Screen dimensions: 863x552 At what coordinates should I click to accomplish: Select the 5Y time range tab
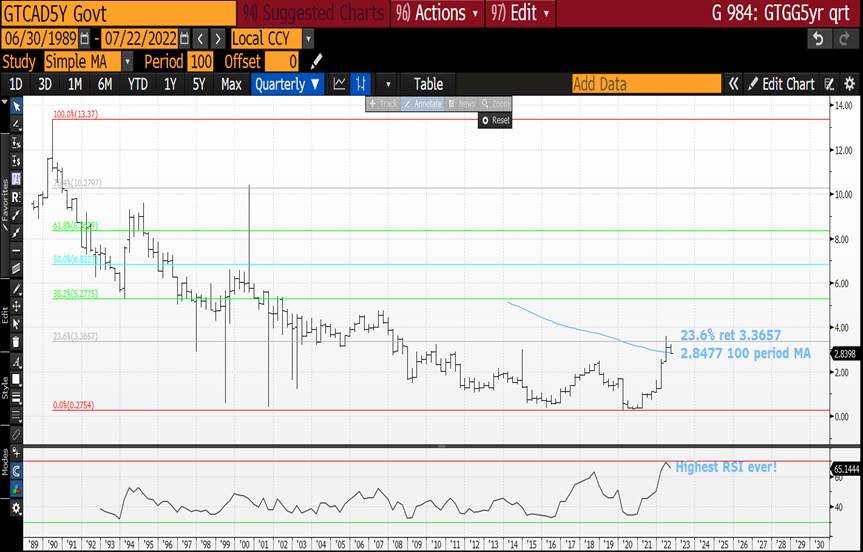point(199,84)
